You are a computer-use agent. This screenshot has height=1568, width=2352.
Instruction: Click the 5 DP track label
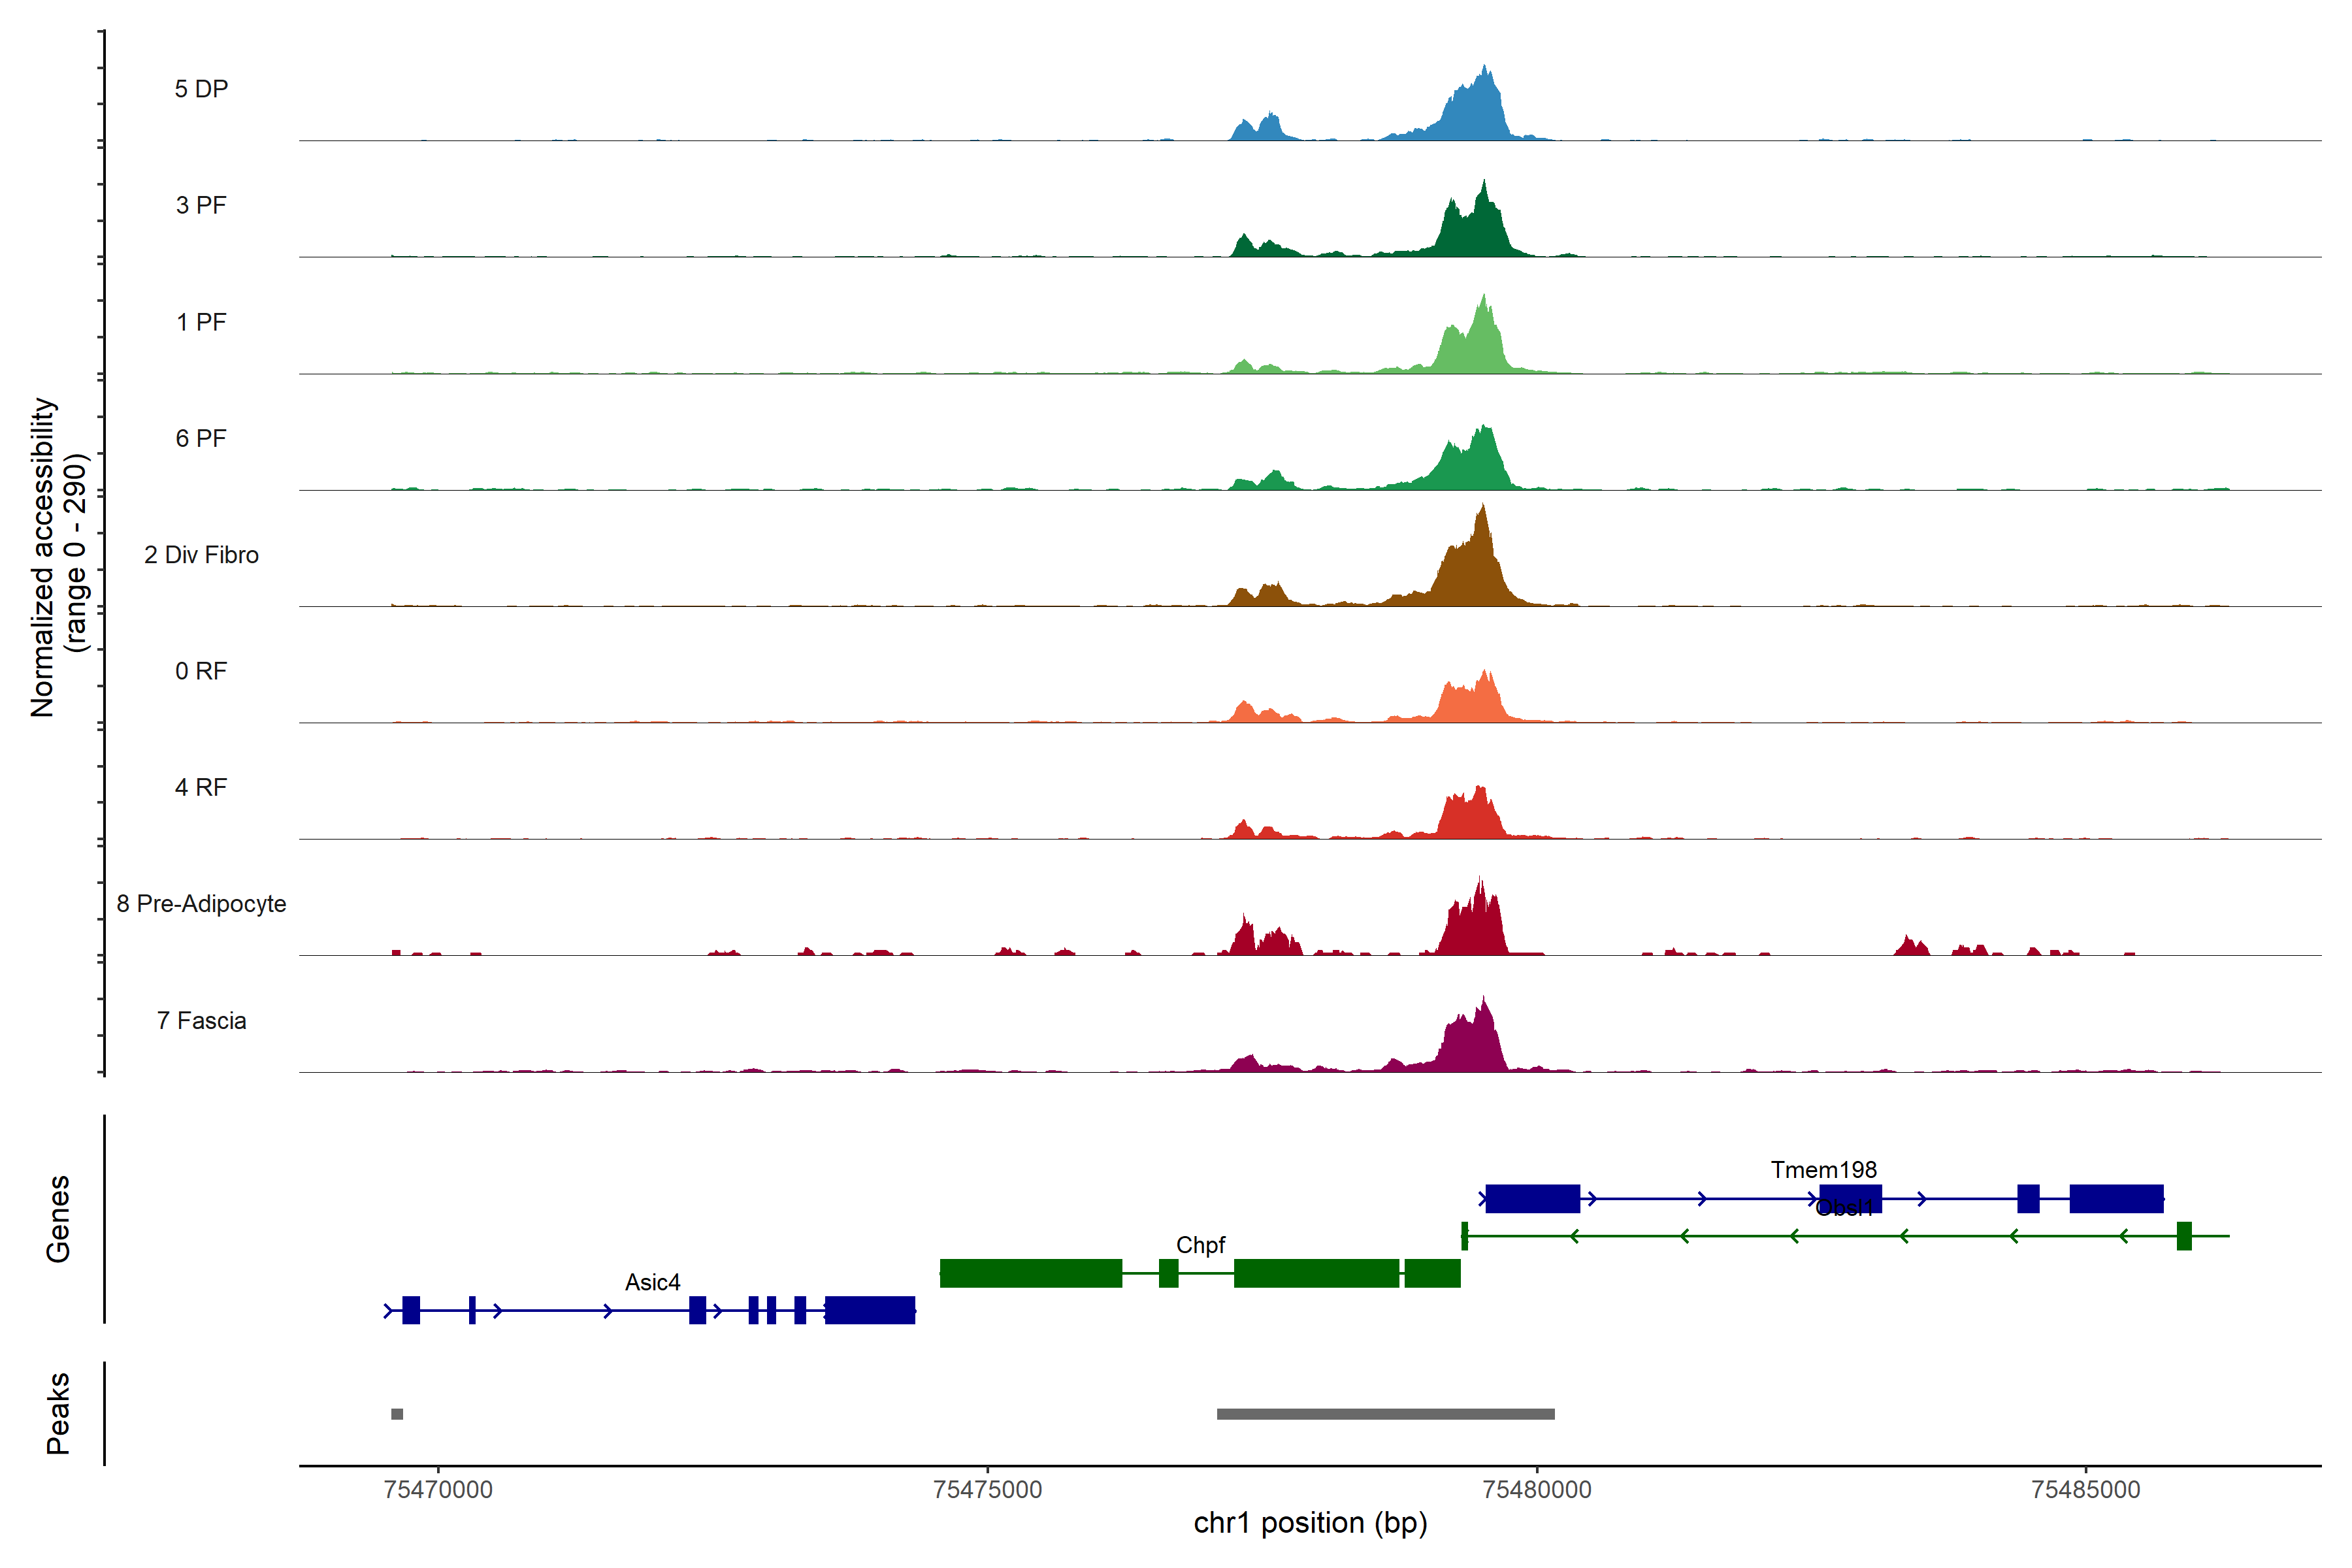point(201,89)
